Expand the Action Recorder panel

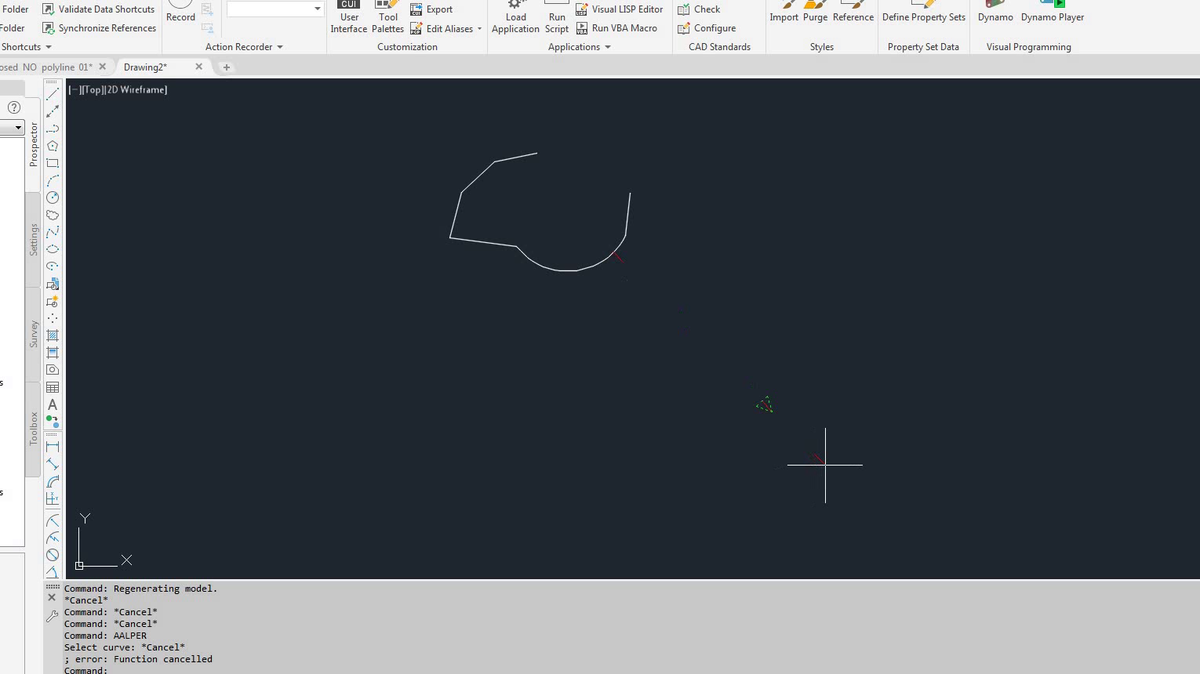(x=244, y=47)
